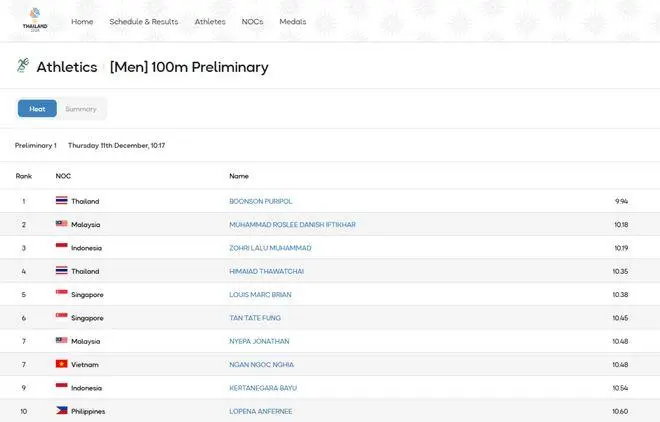Click Singapore flag beside Louis Marc Brian
660x422 pixels.
pyautogui.click(x=61, y=294)
